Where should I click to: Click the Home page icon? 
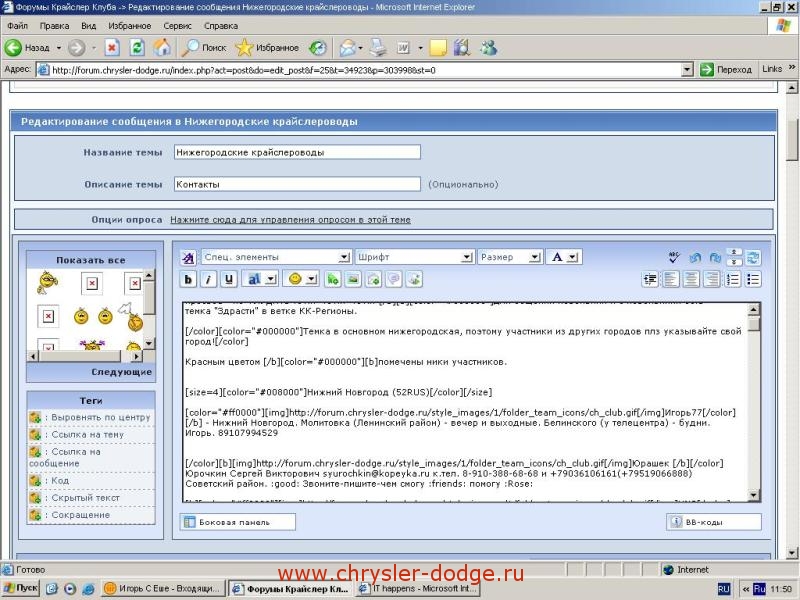162,47
